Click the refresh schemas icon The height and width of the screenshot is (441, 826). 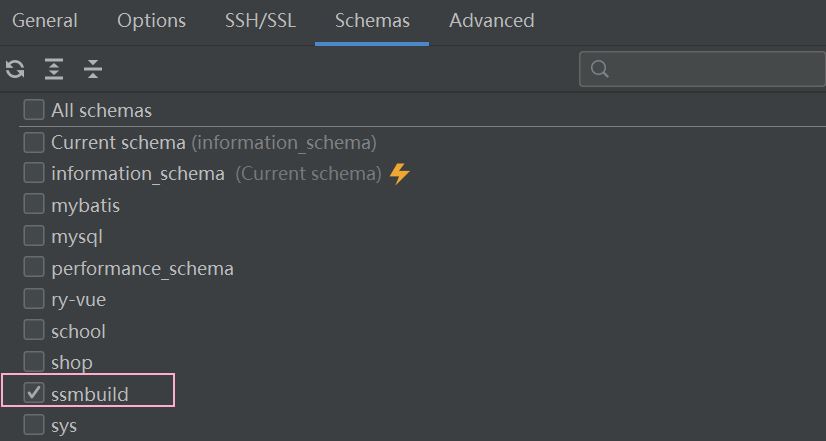[15, 69]
